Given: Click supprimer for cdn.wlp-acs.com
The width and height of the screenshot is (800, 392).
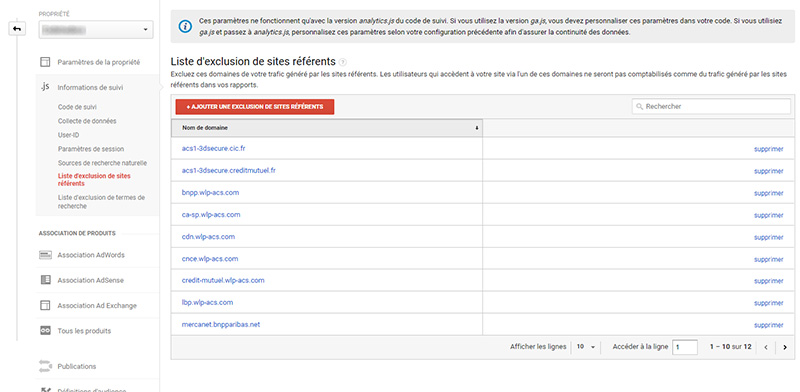Looking at the screenshot, I should (768, 237).
